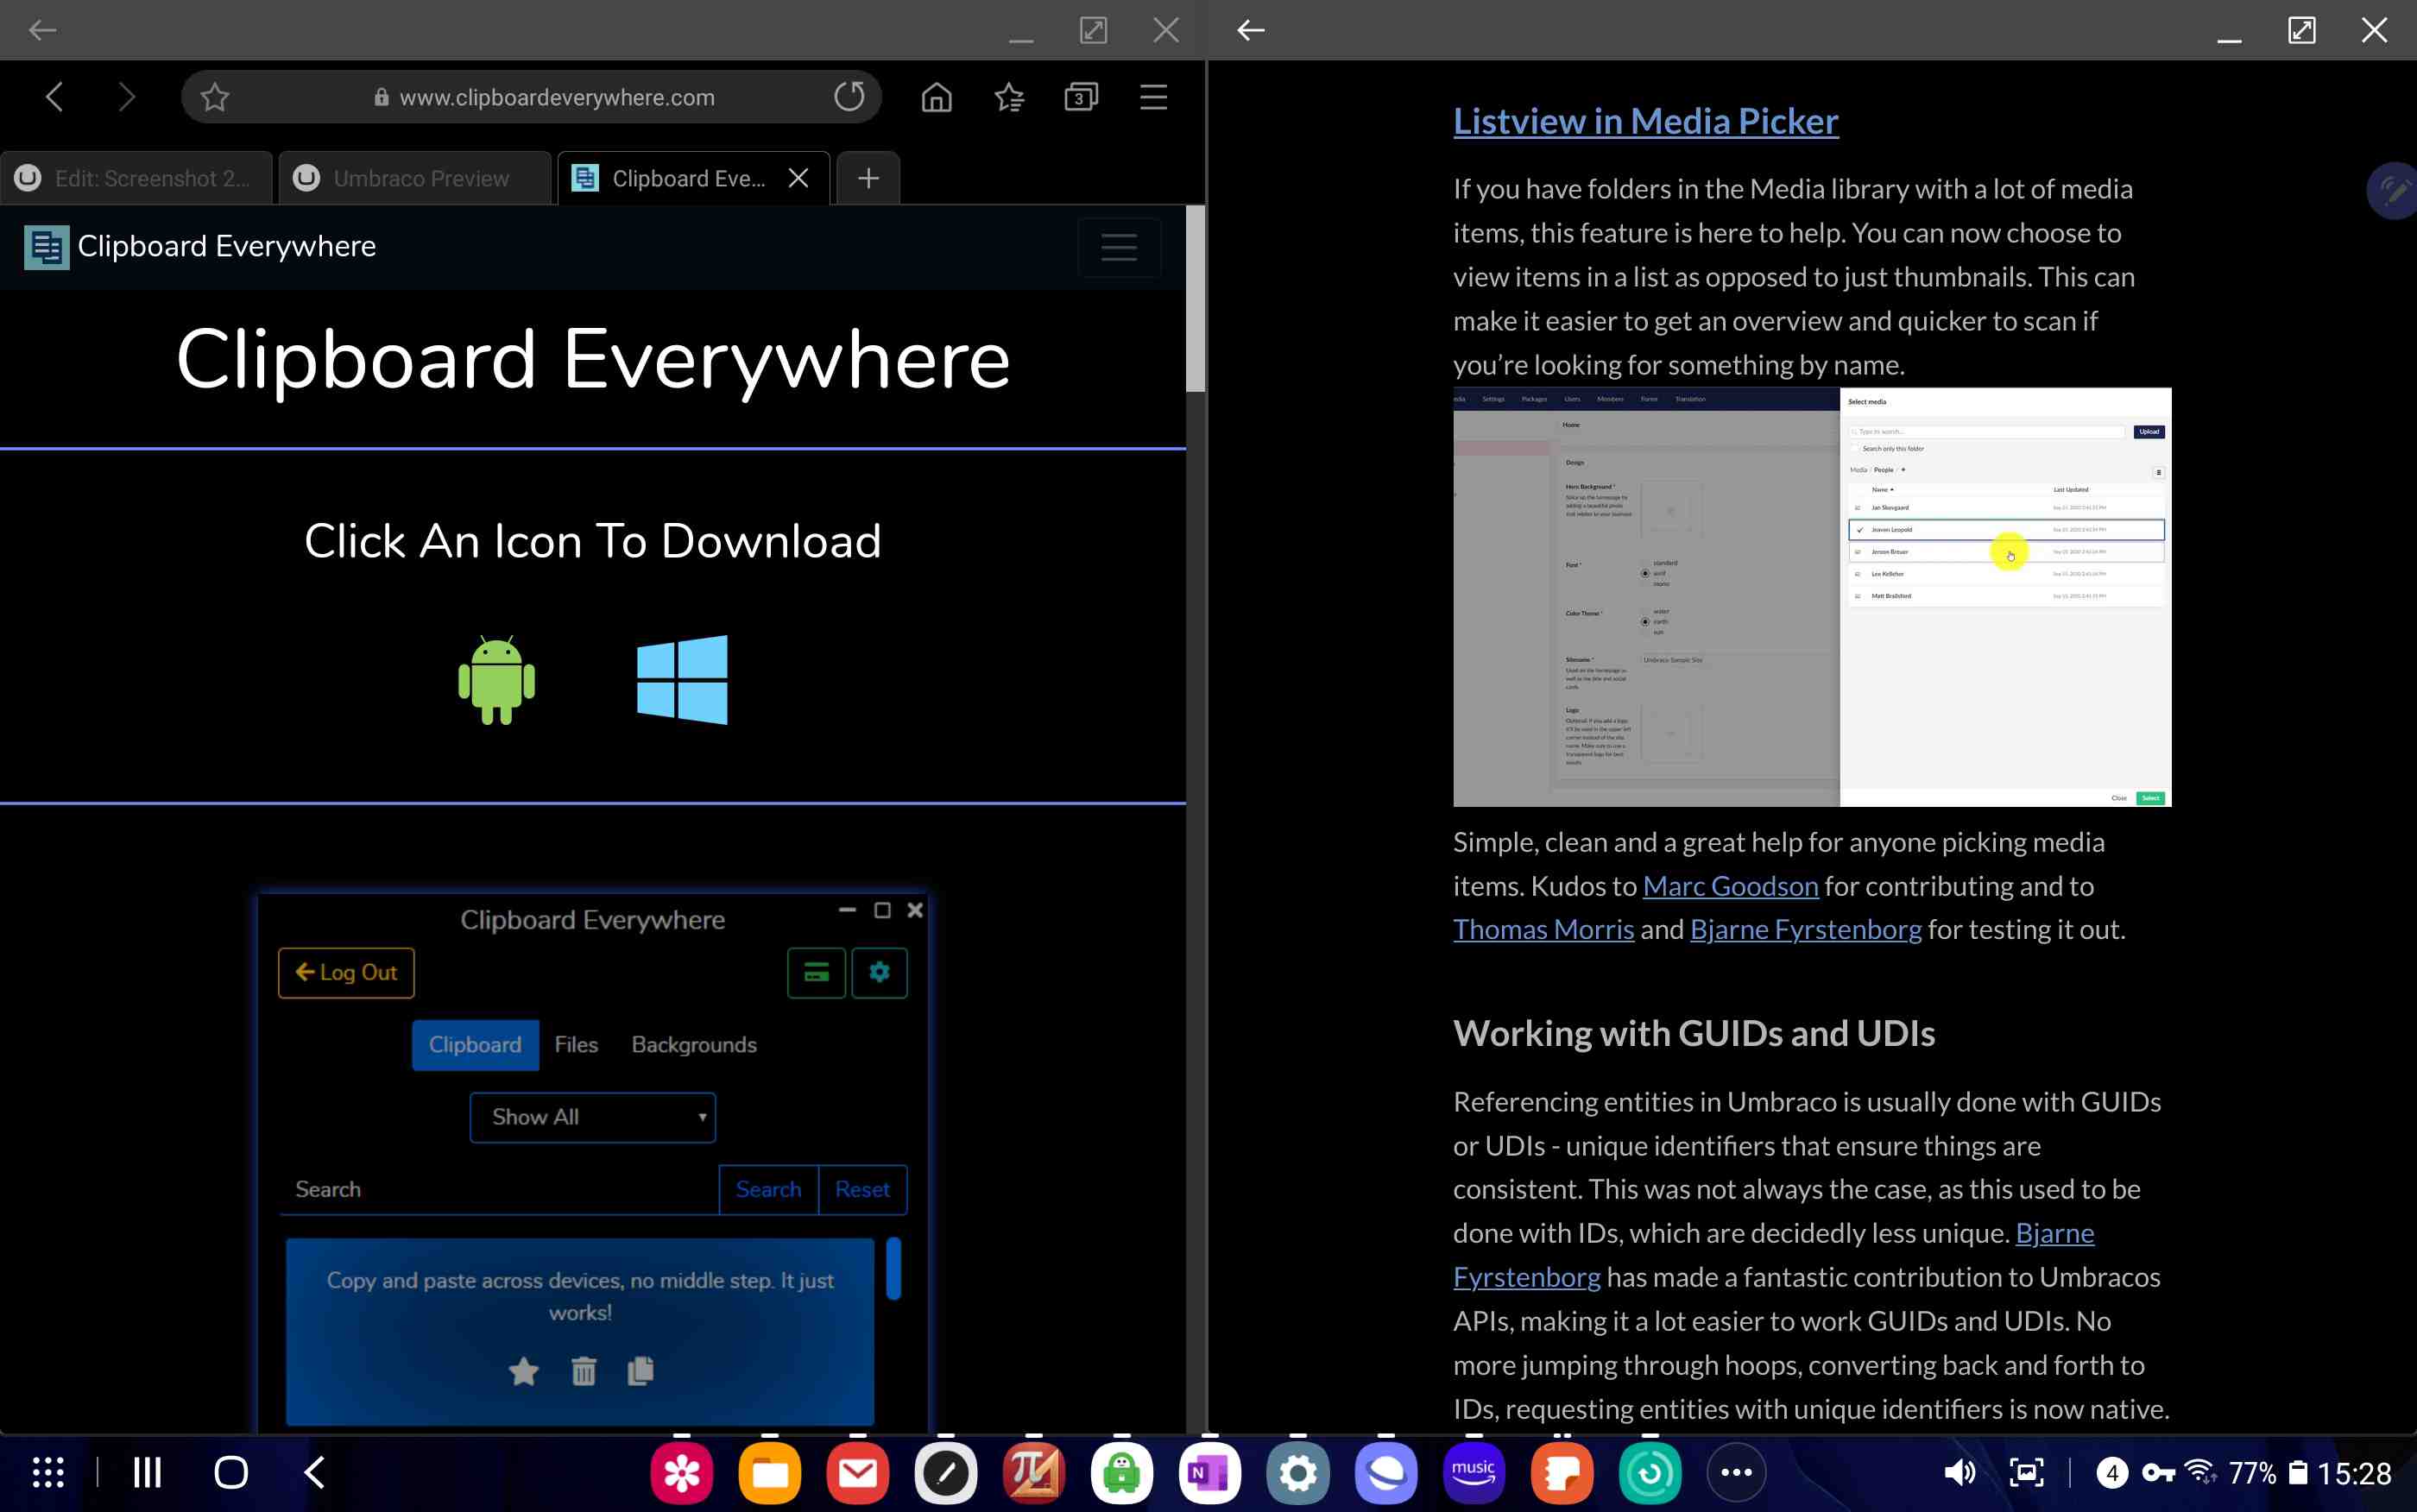Download the Android version
This screenshot has width=2417, height=1512.
tap(496, 680)
